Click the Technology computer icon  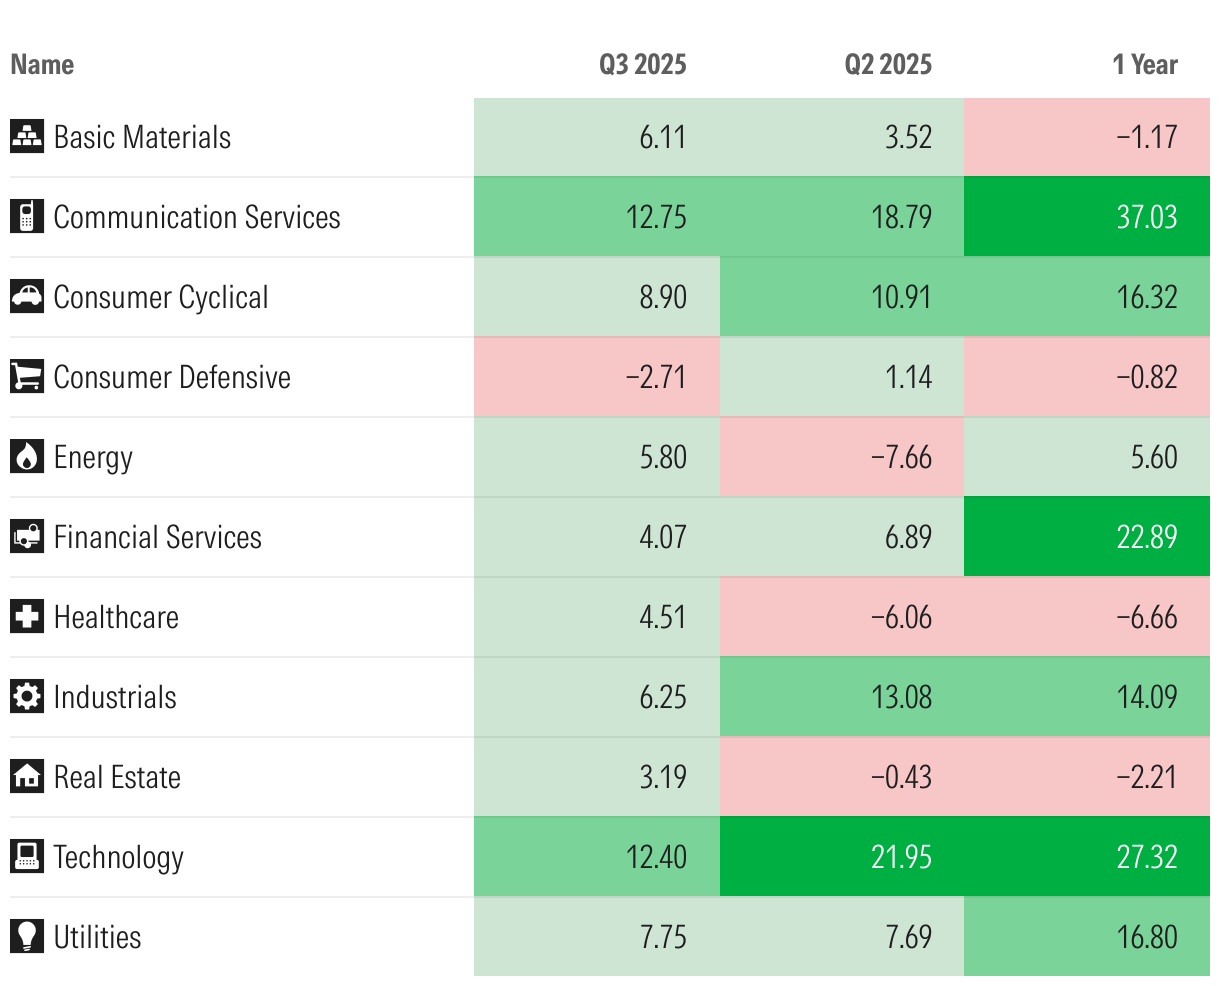27,857
